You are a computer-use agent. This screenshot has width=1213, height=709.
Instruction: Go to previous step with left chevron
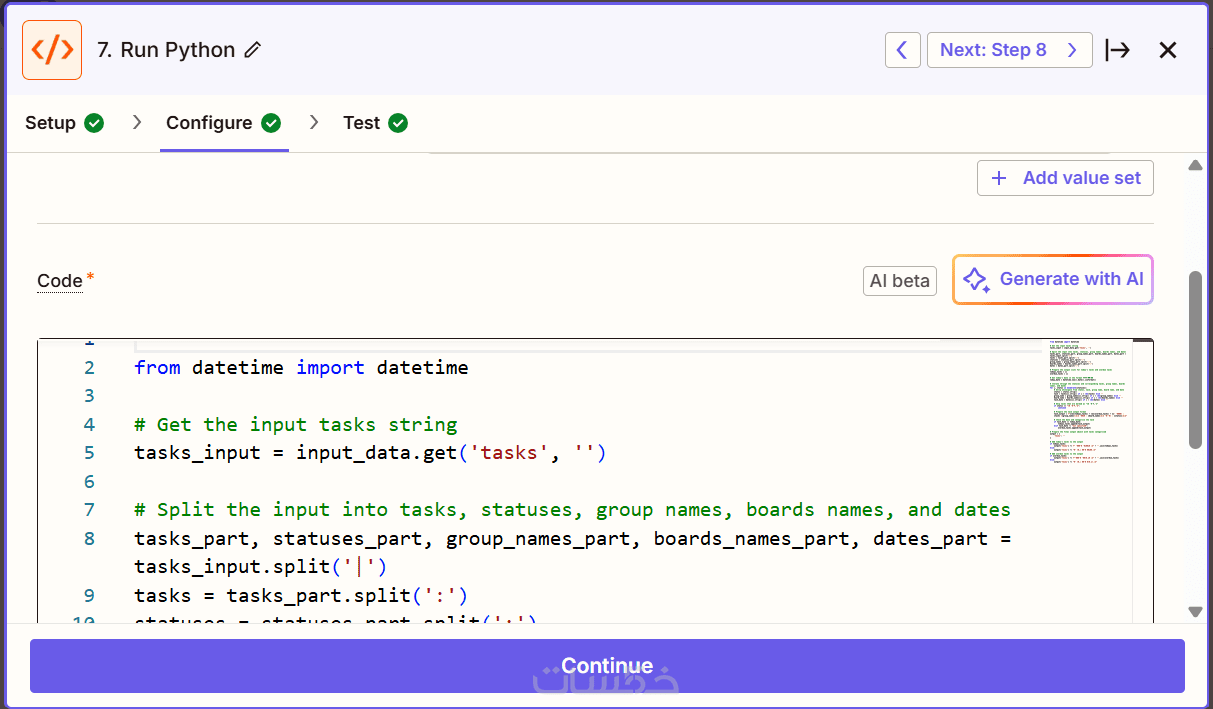point(902,50)
